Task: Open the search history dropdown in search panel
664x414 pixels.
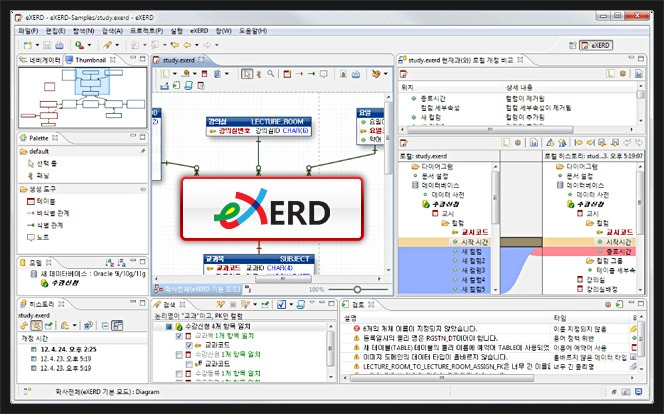Action: tap(255, 304)
